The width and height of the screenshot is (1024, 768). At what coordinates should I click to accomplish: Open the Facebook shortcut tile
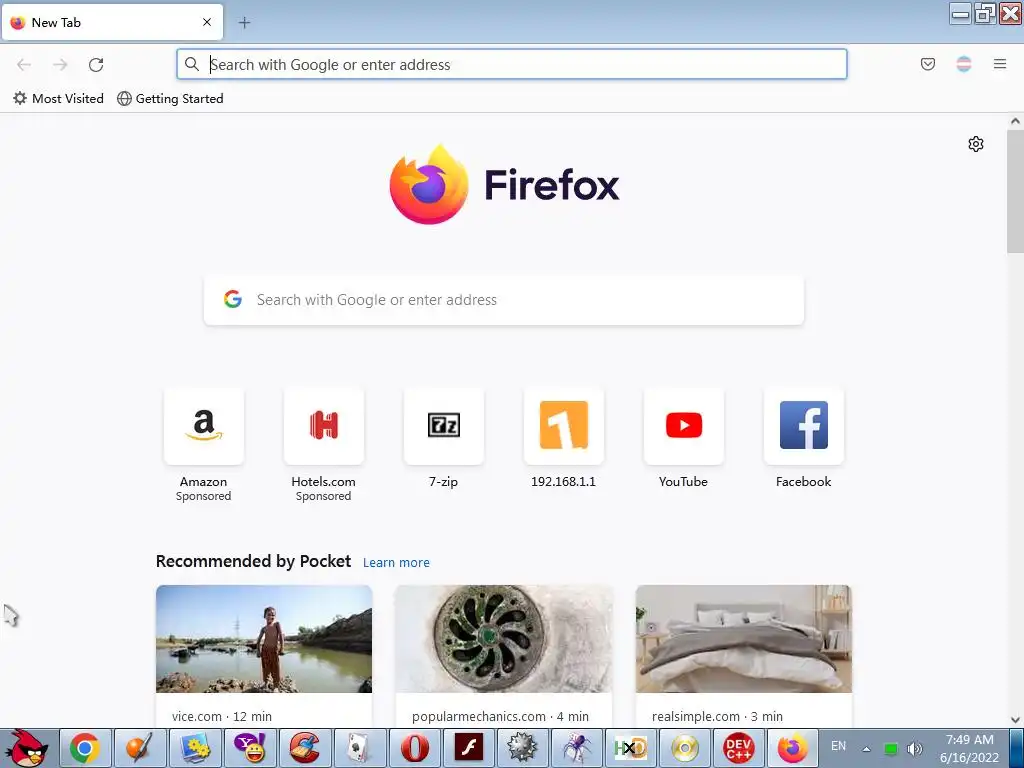804,426
